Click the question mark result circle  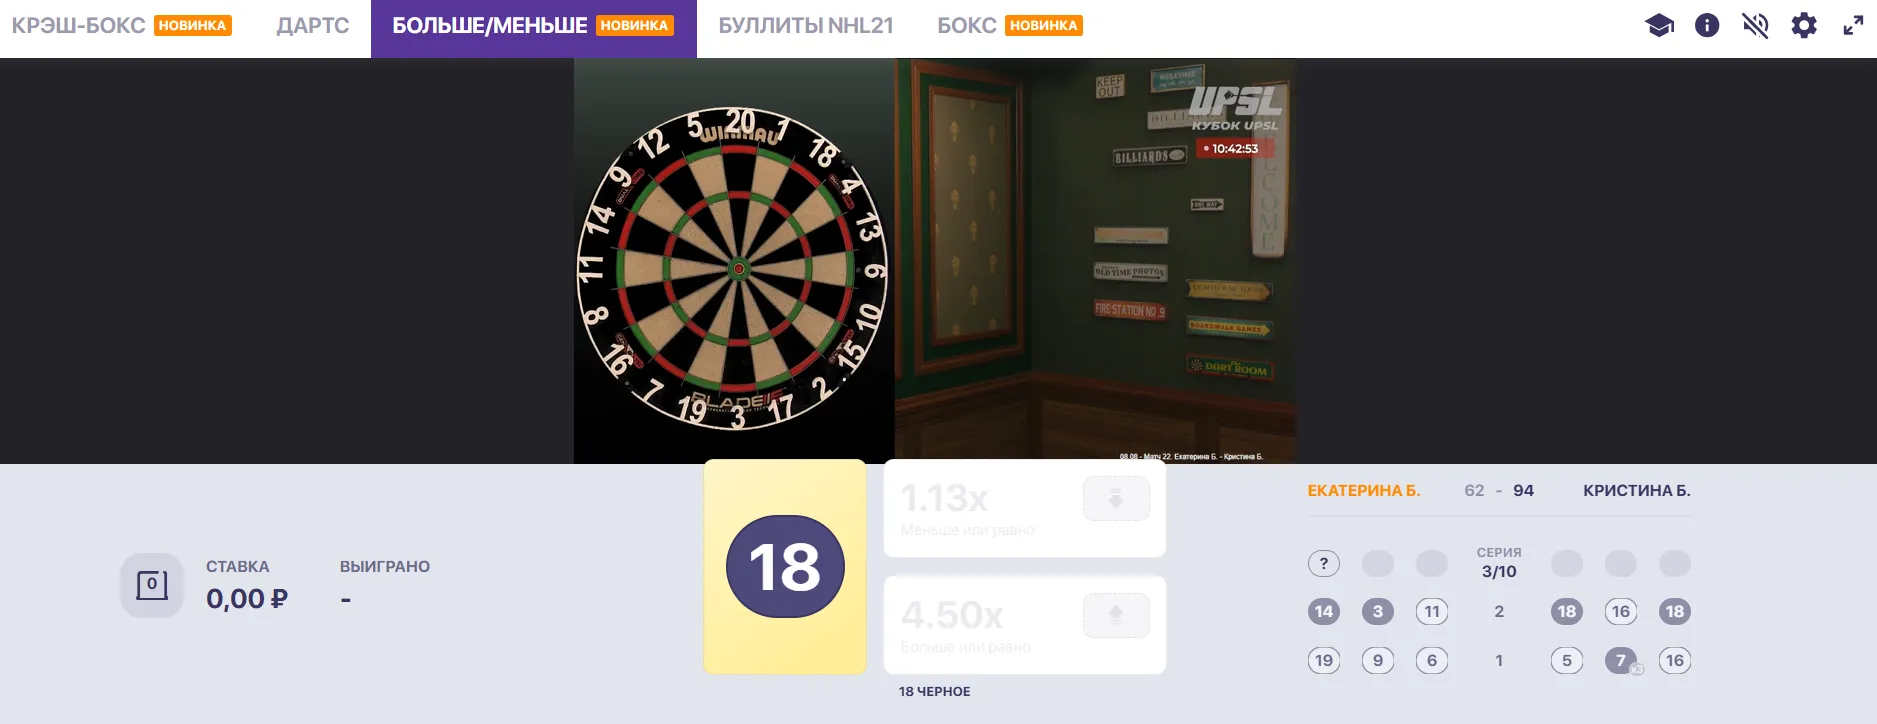pyautogui.click(x=1324, y=564)
